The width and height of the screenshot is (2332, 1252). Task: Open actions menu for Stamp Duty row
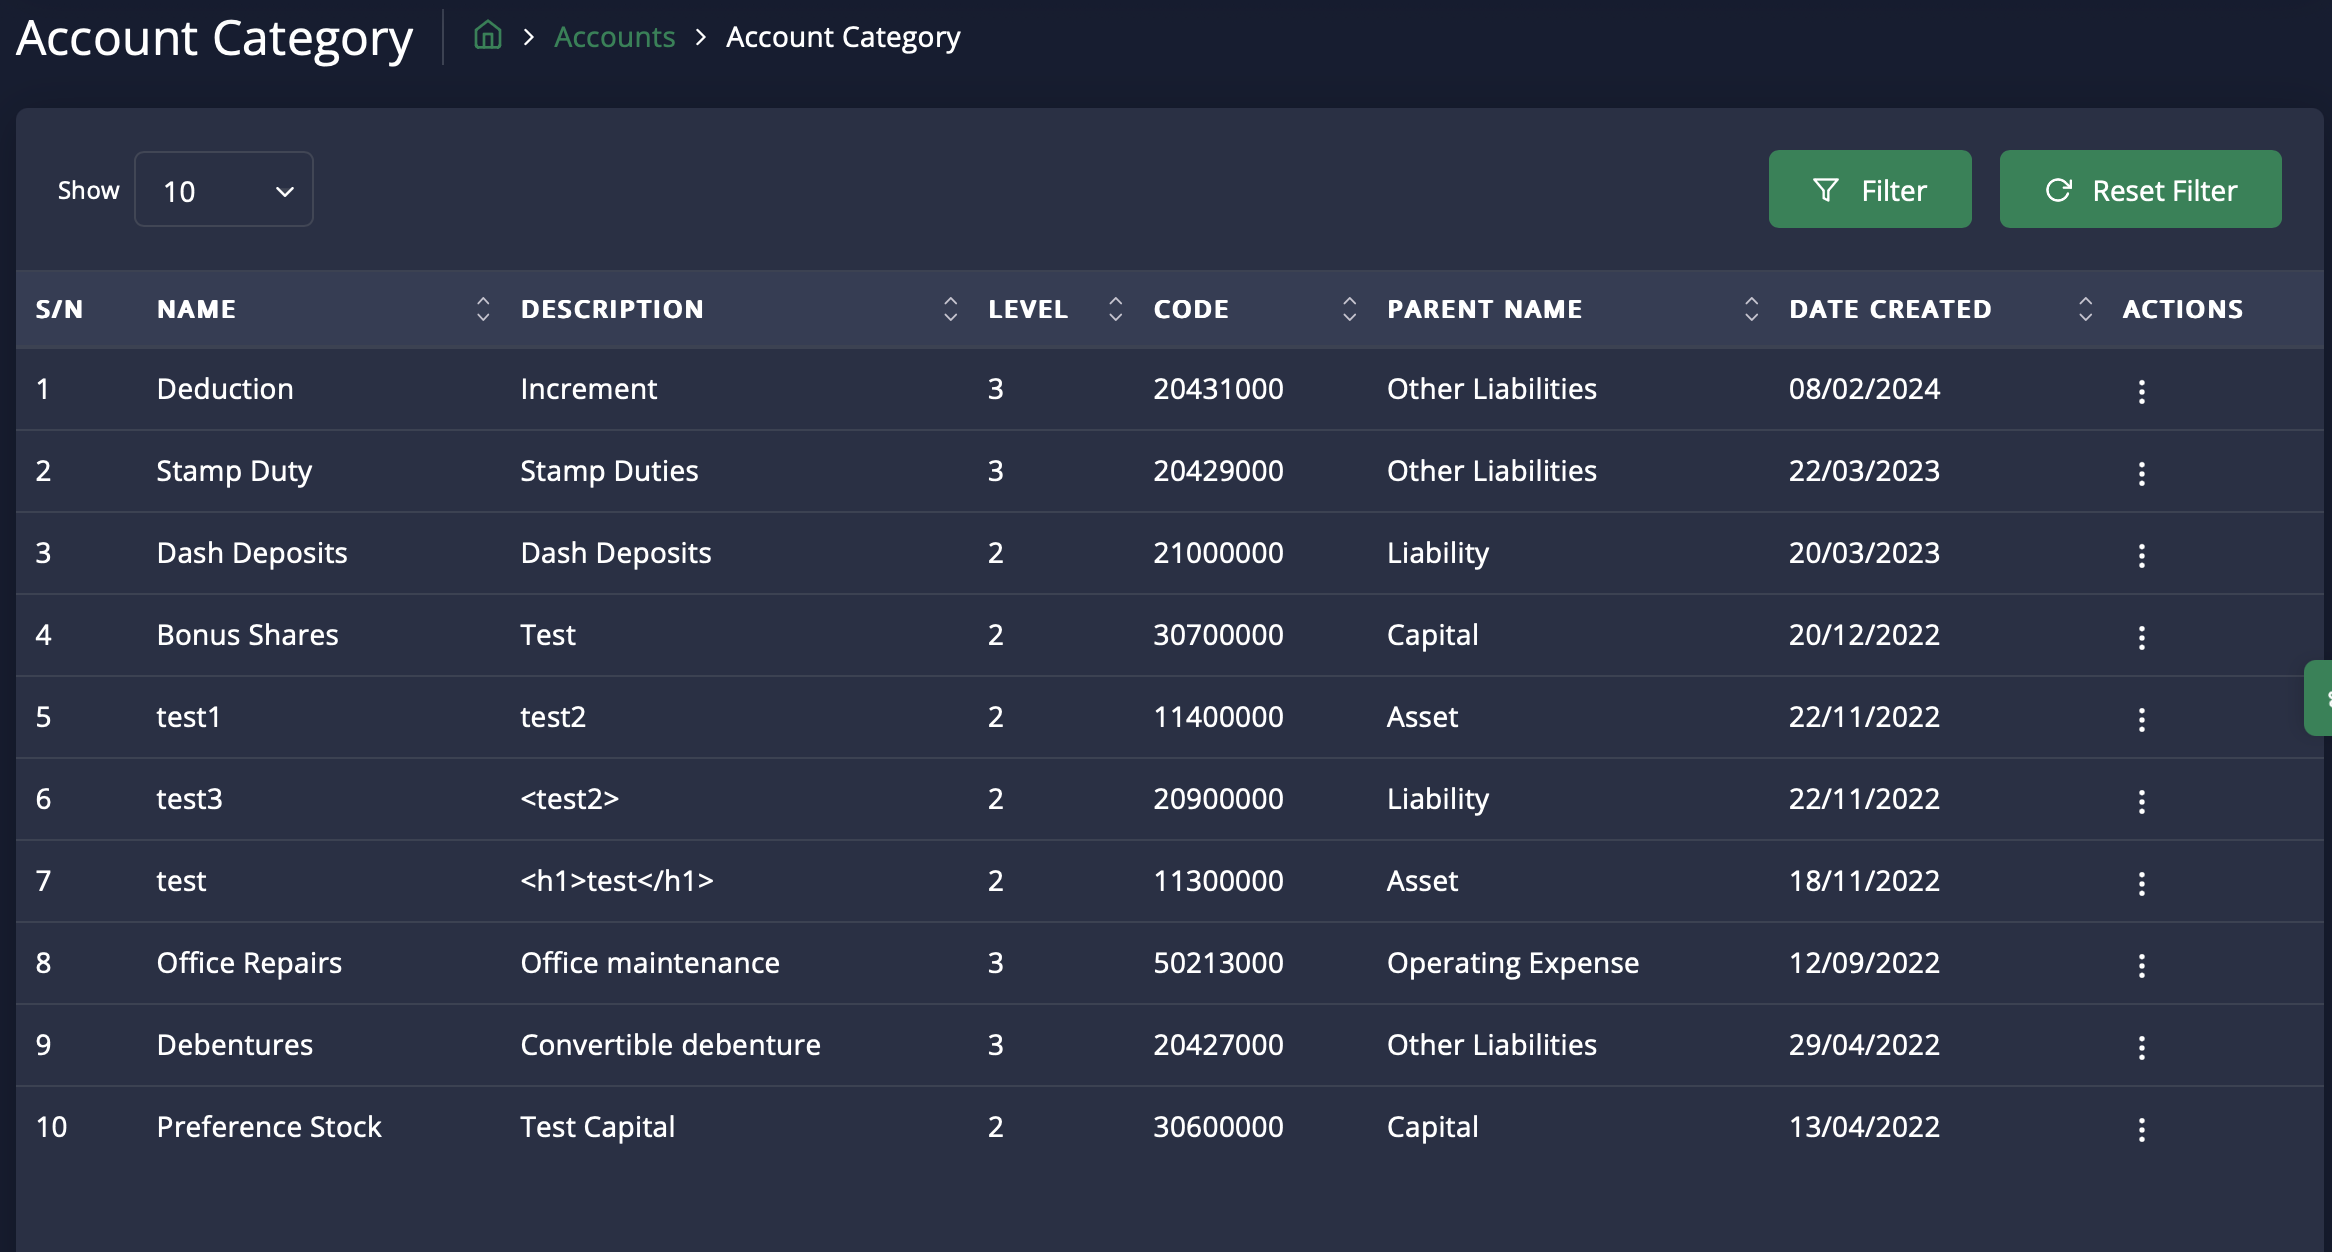coord(2141,473)
